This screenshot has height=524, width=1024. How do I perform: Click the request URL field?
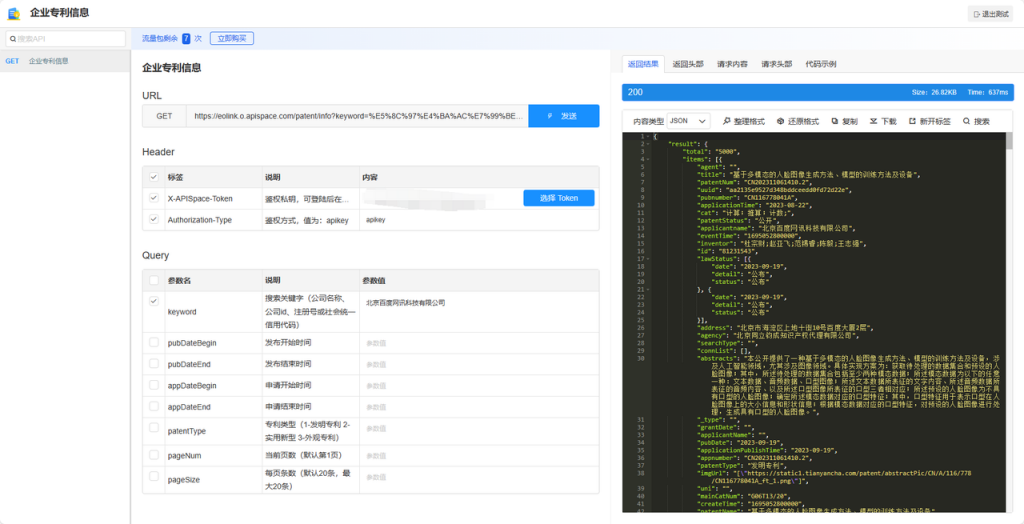coord(357,116)
